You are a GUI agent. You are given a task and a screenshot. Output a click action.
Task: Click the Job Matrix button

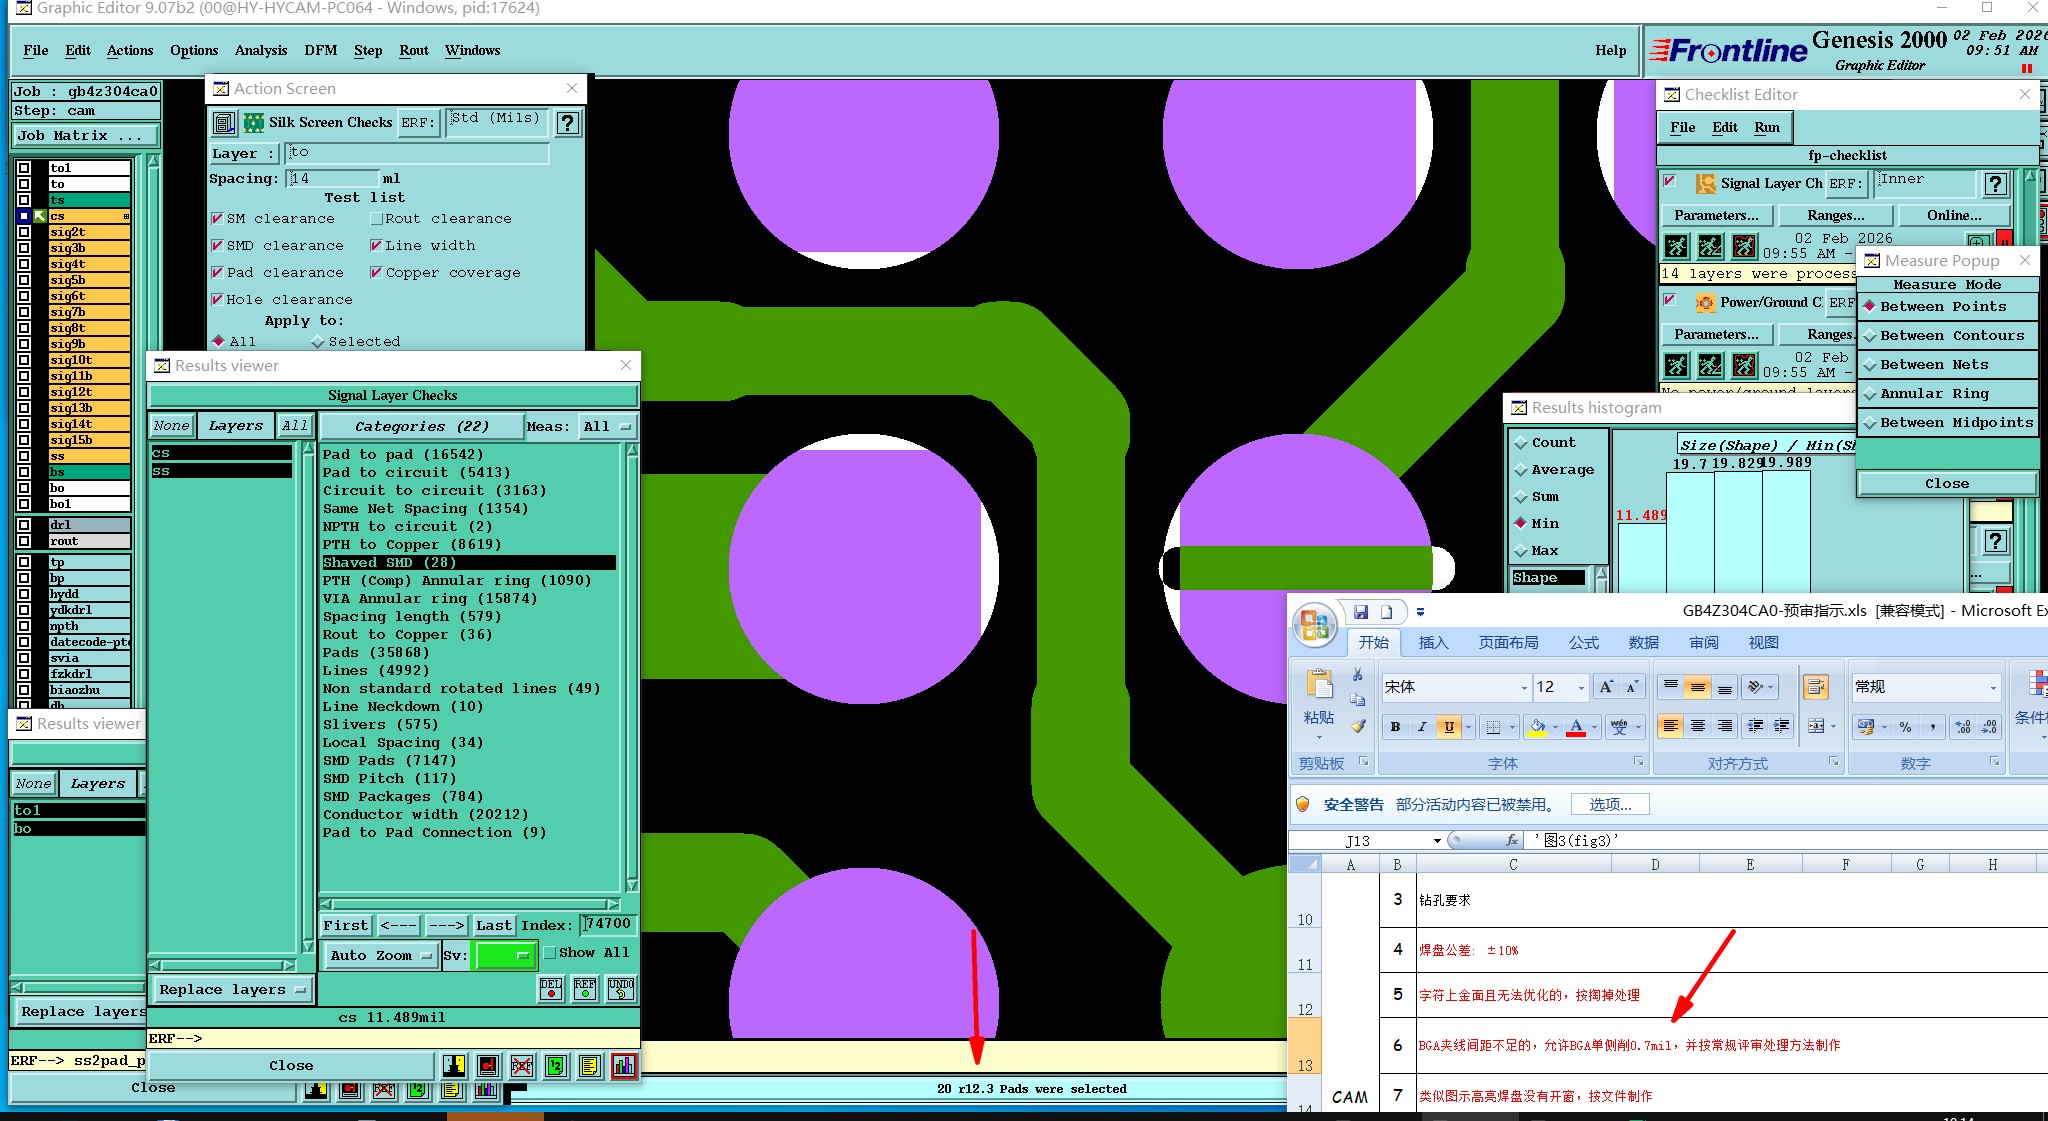(x=85, y=136)
